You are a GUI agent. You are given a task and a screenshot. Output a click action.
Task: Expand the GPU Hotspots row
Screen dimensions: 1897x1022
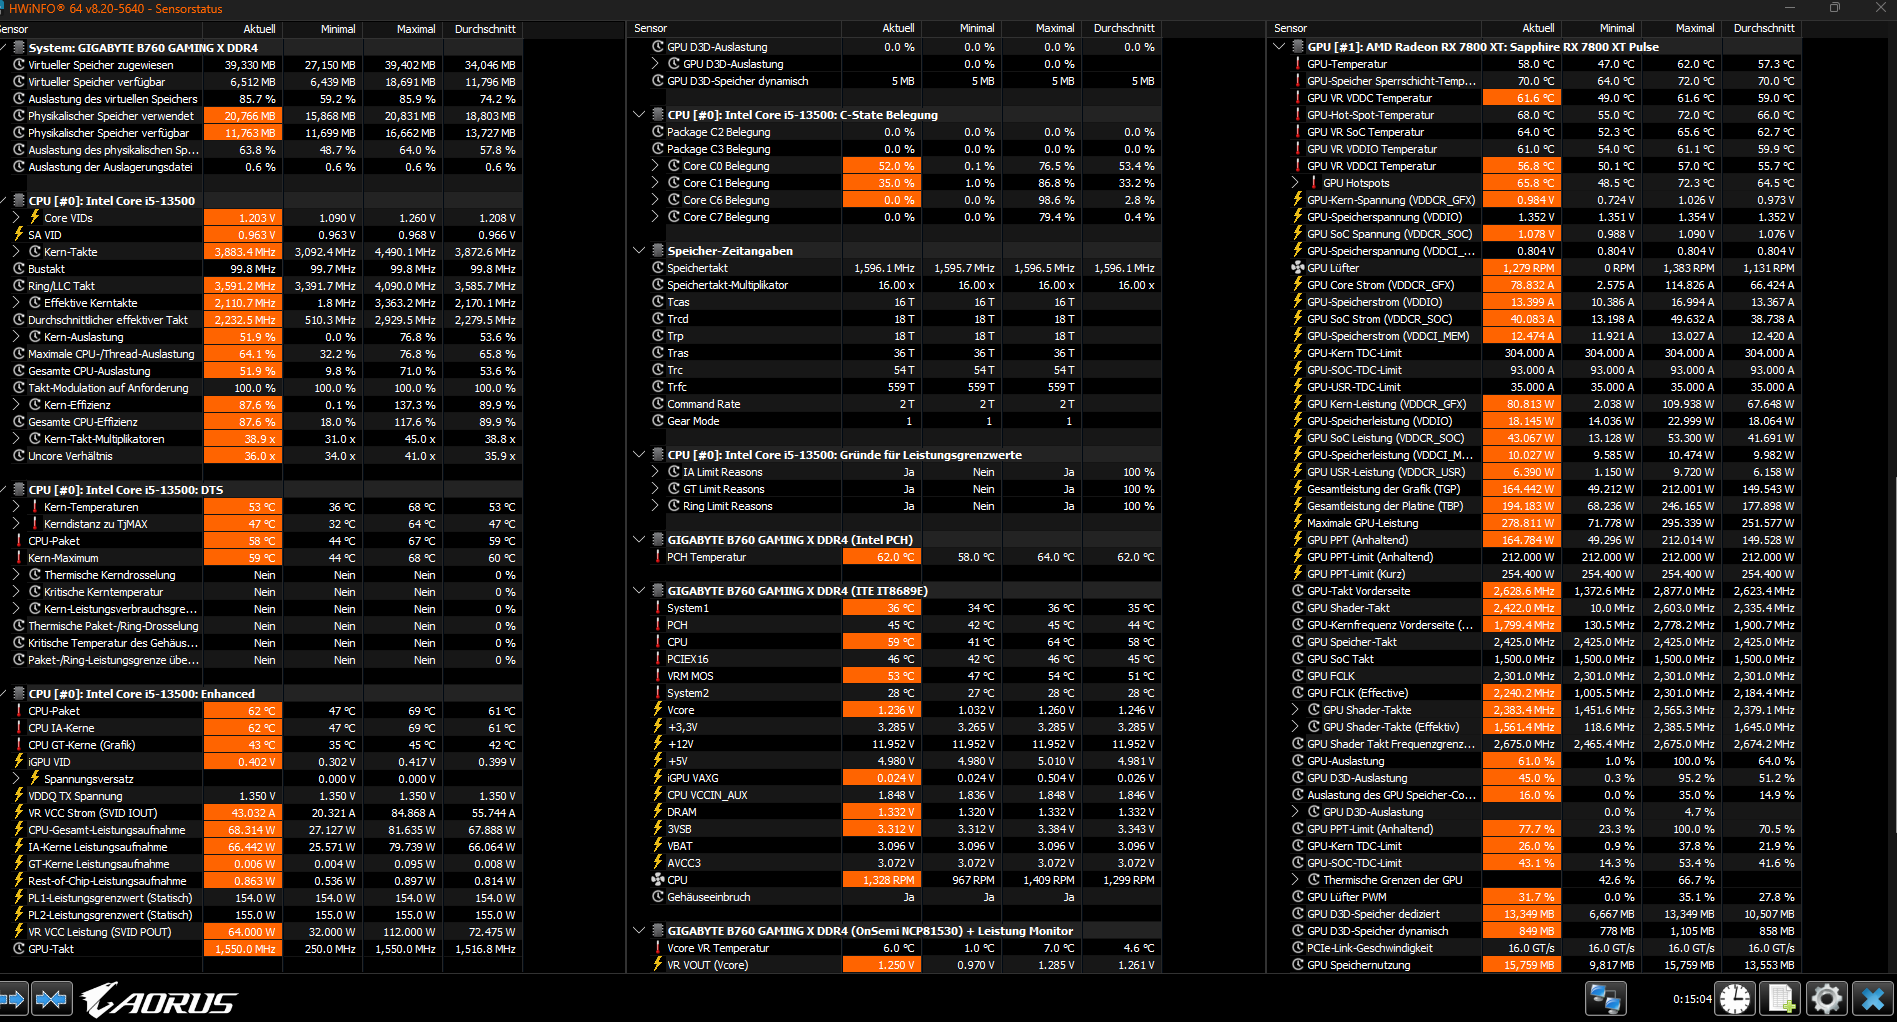[x=1296, y=183]
